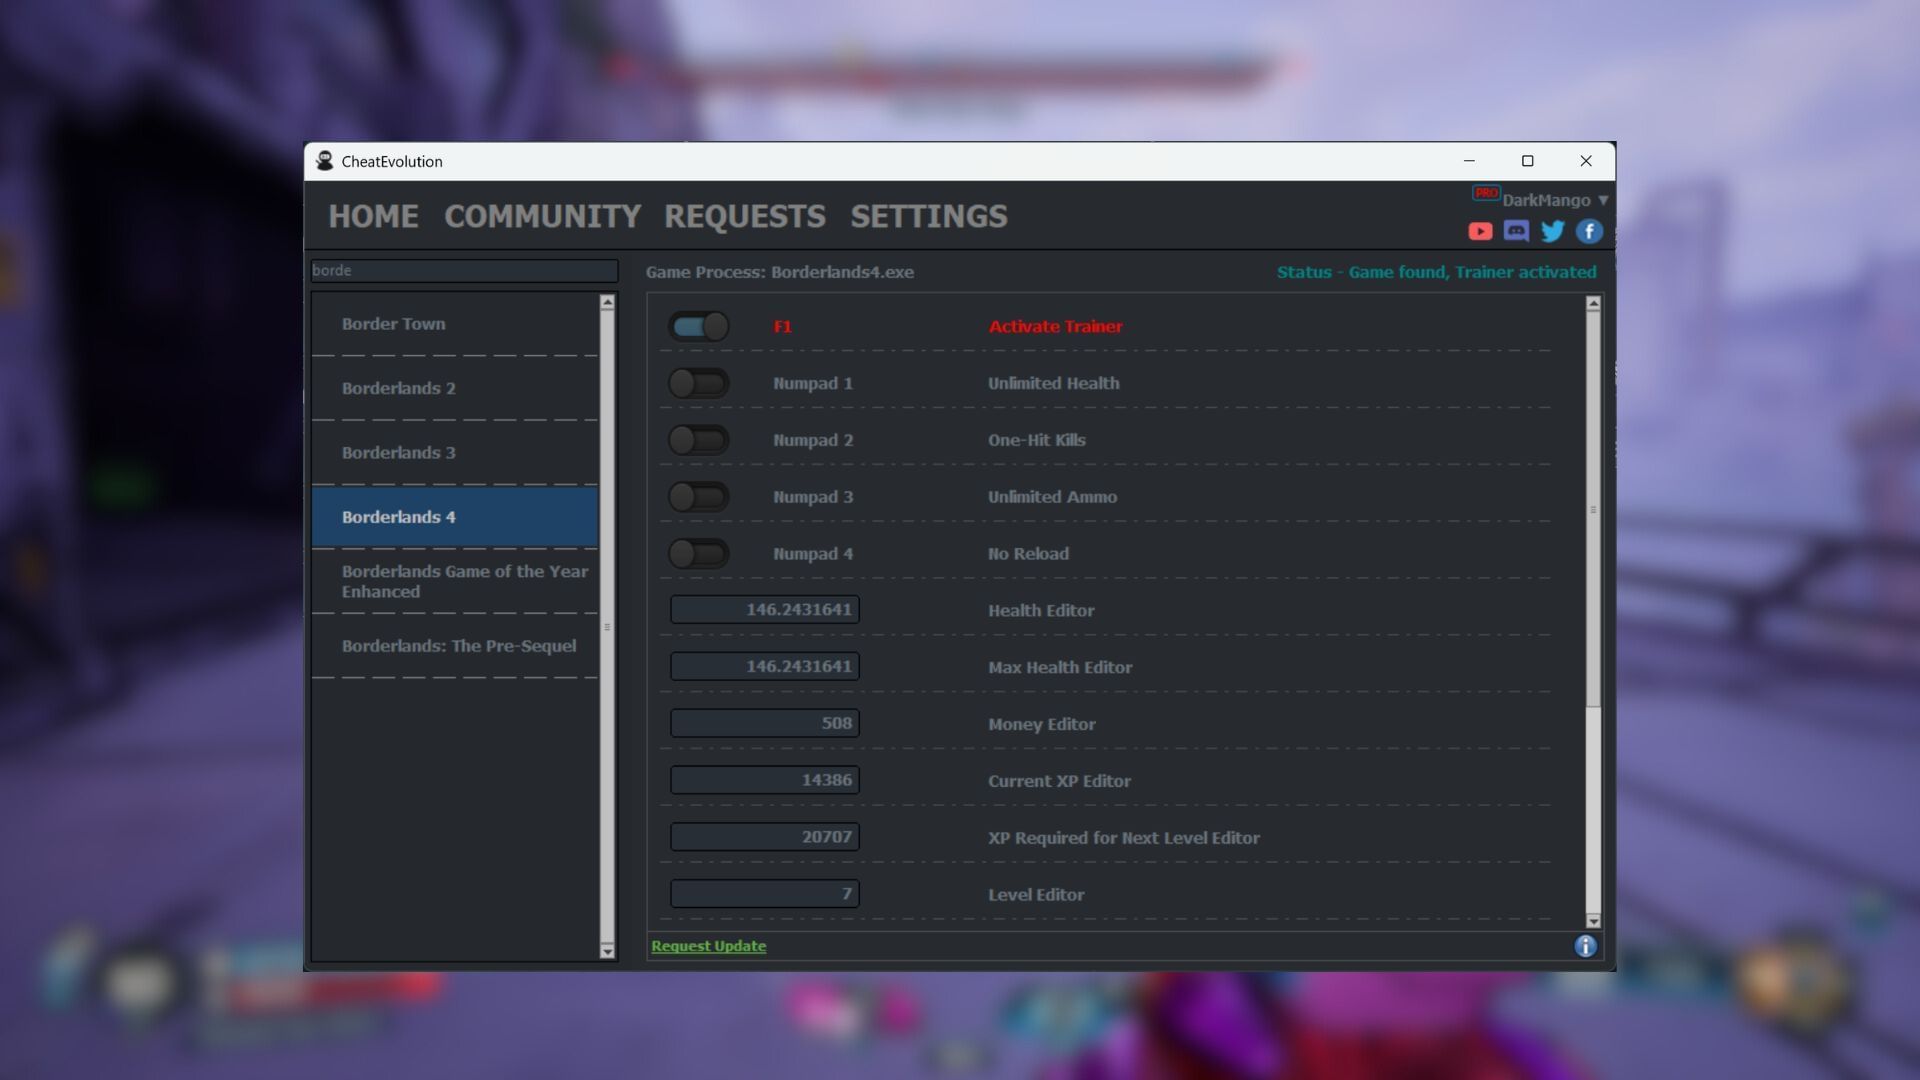Open the Facebook page icon
Image resolution: width=1920 pixels, height=1080 pixels.
pyautogui.click(x=1589, y=232)
